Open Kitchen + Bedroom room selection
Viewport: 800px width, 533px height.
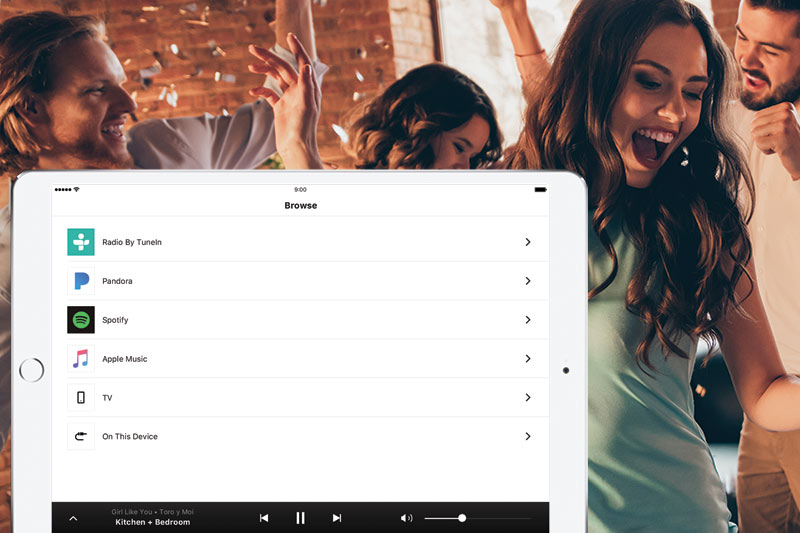(152, 522)
